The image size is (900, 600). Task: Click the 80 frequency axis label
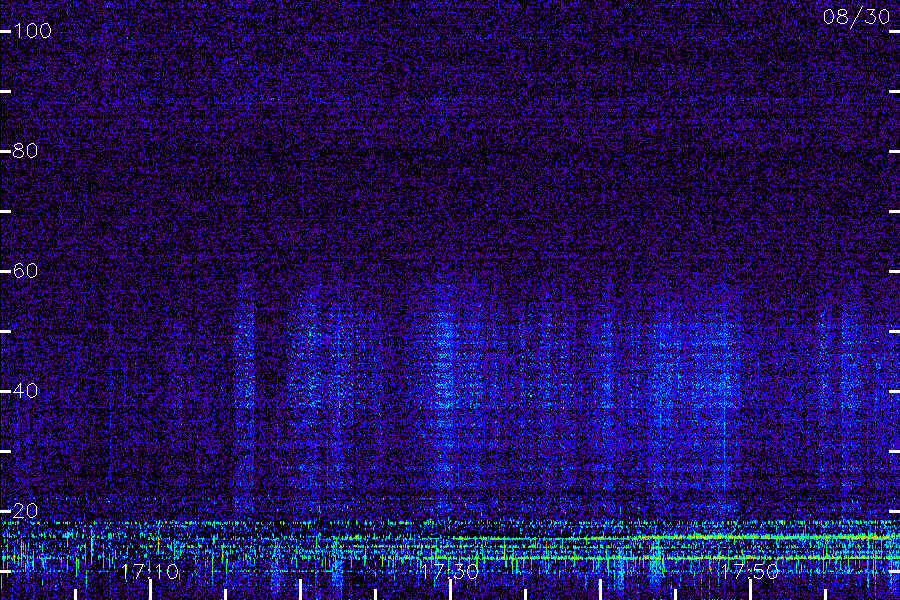coord(25,150)
